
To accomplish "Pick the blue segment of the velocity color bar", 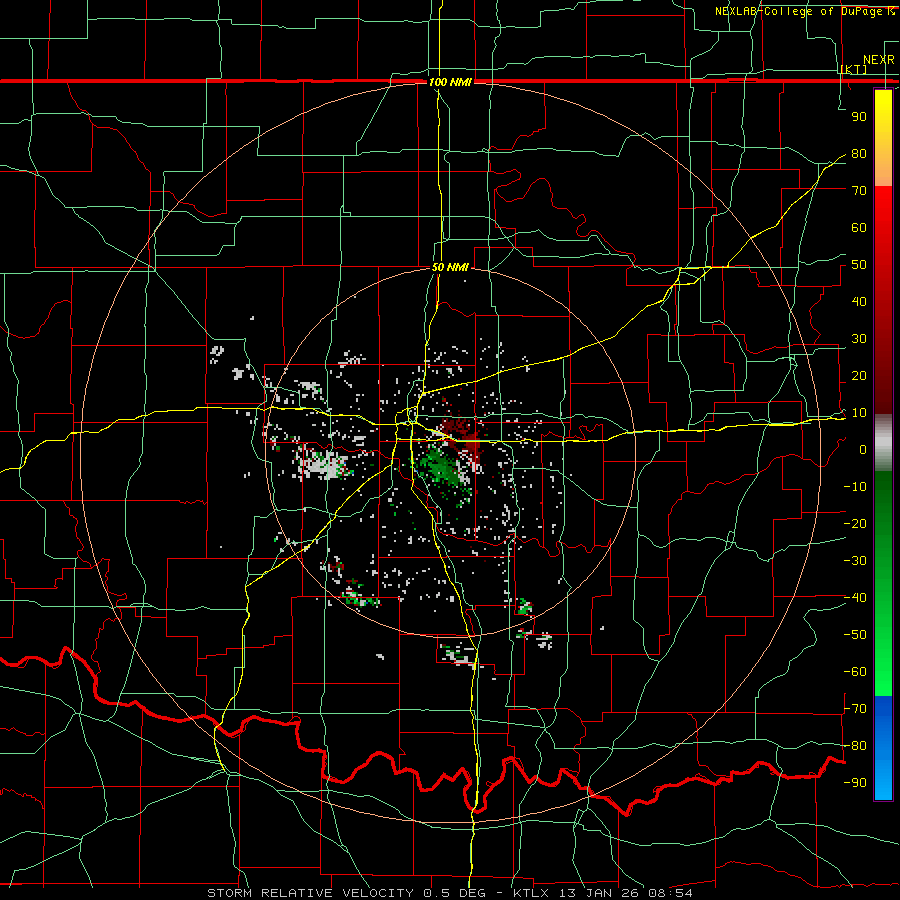I will tap(883, 746).
